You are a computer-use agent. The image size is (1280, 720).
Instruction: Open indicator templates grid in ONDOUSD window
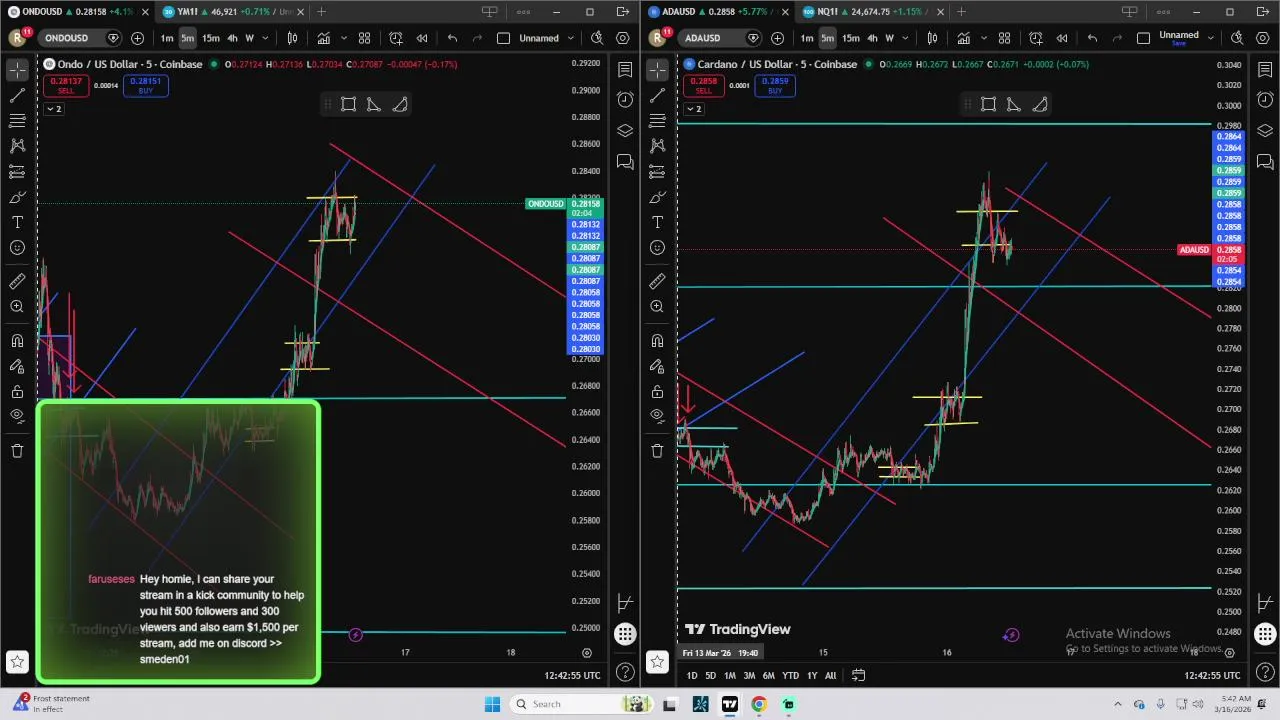click(364, 38)
